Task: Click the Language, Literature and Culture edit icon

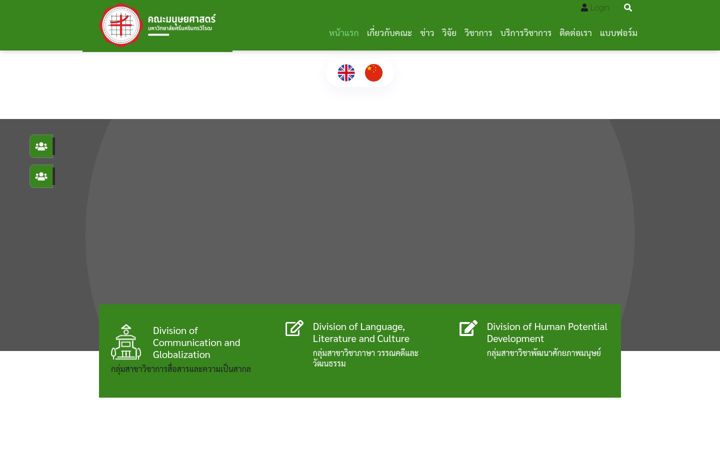Action: pos(294,328)
